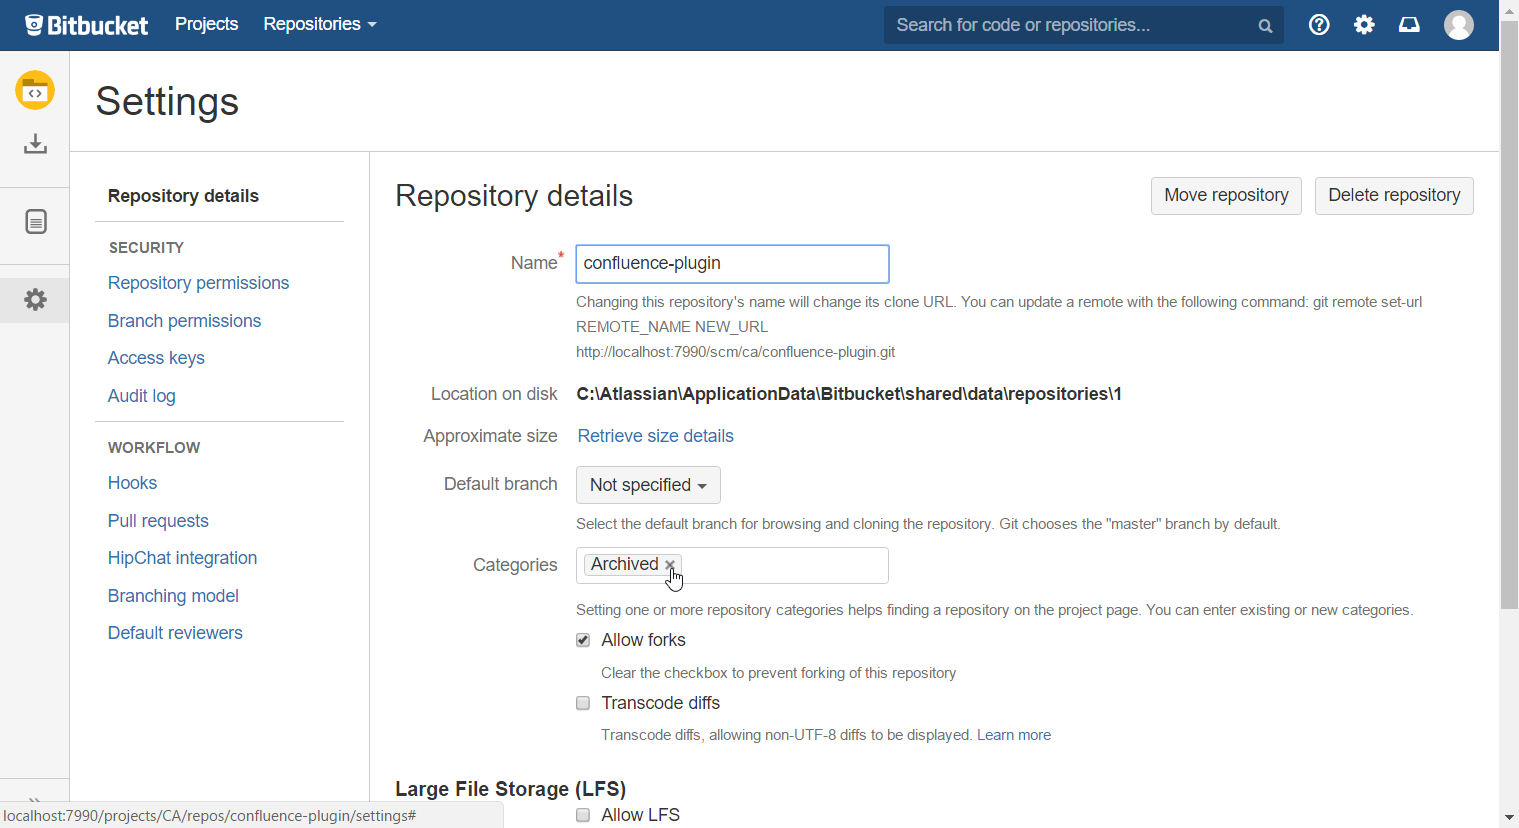Viewport: 1519px width, 828px height.
Task: Select the repository settings gear in sidebar
Action: coord(35,299)
